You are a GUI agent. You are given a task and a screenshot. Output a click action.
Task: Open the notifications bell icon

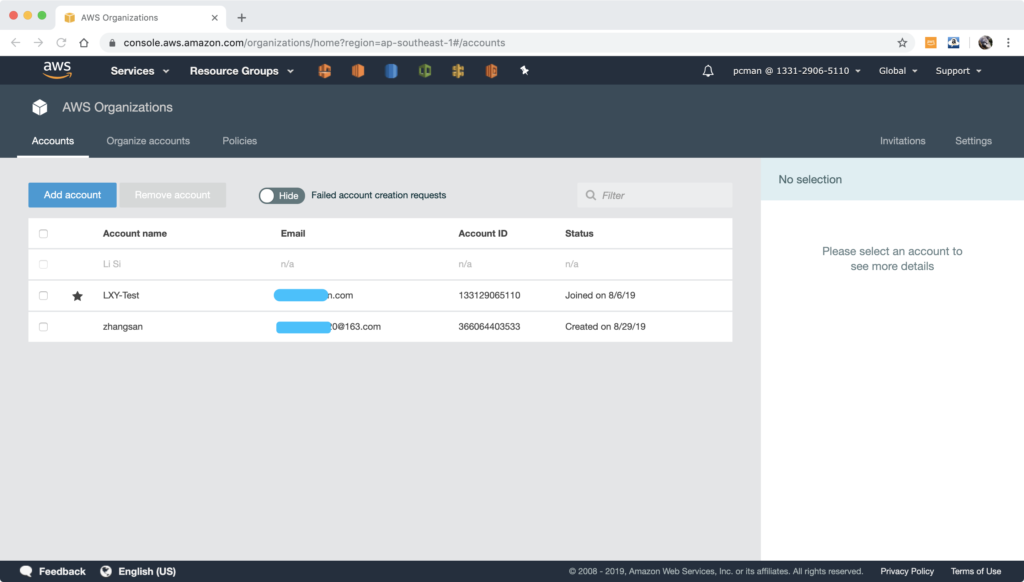(708, 71)
